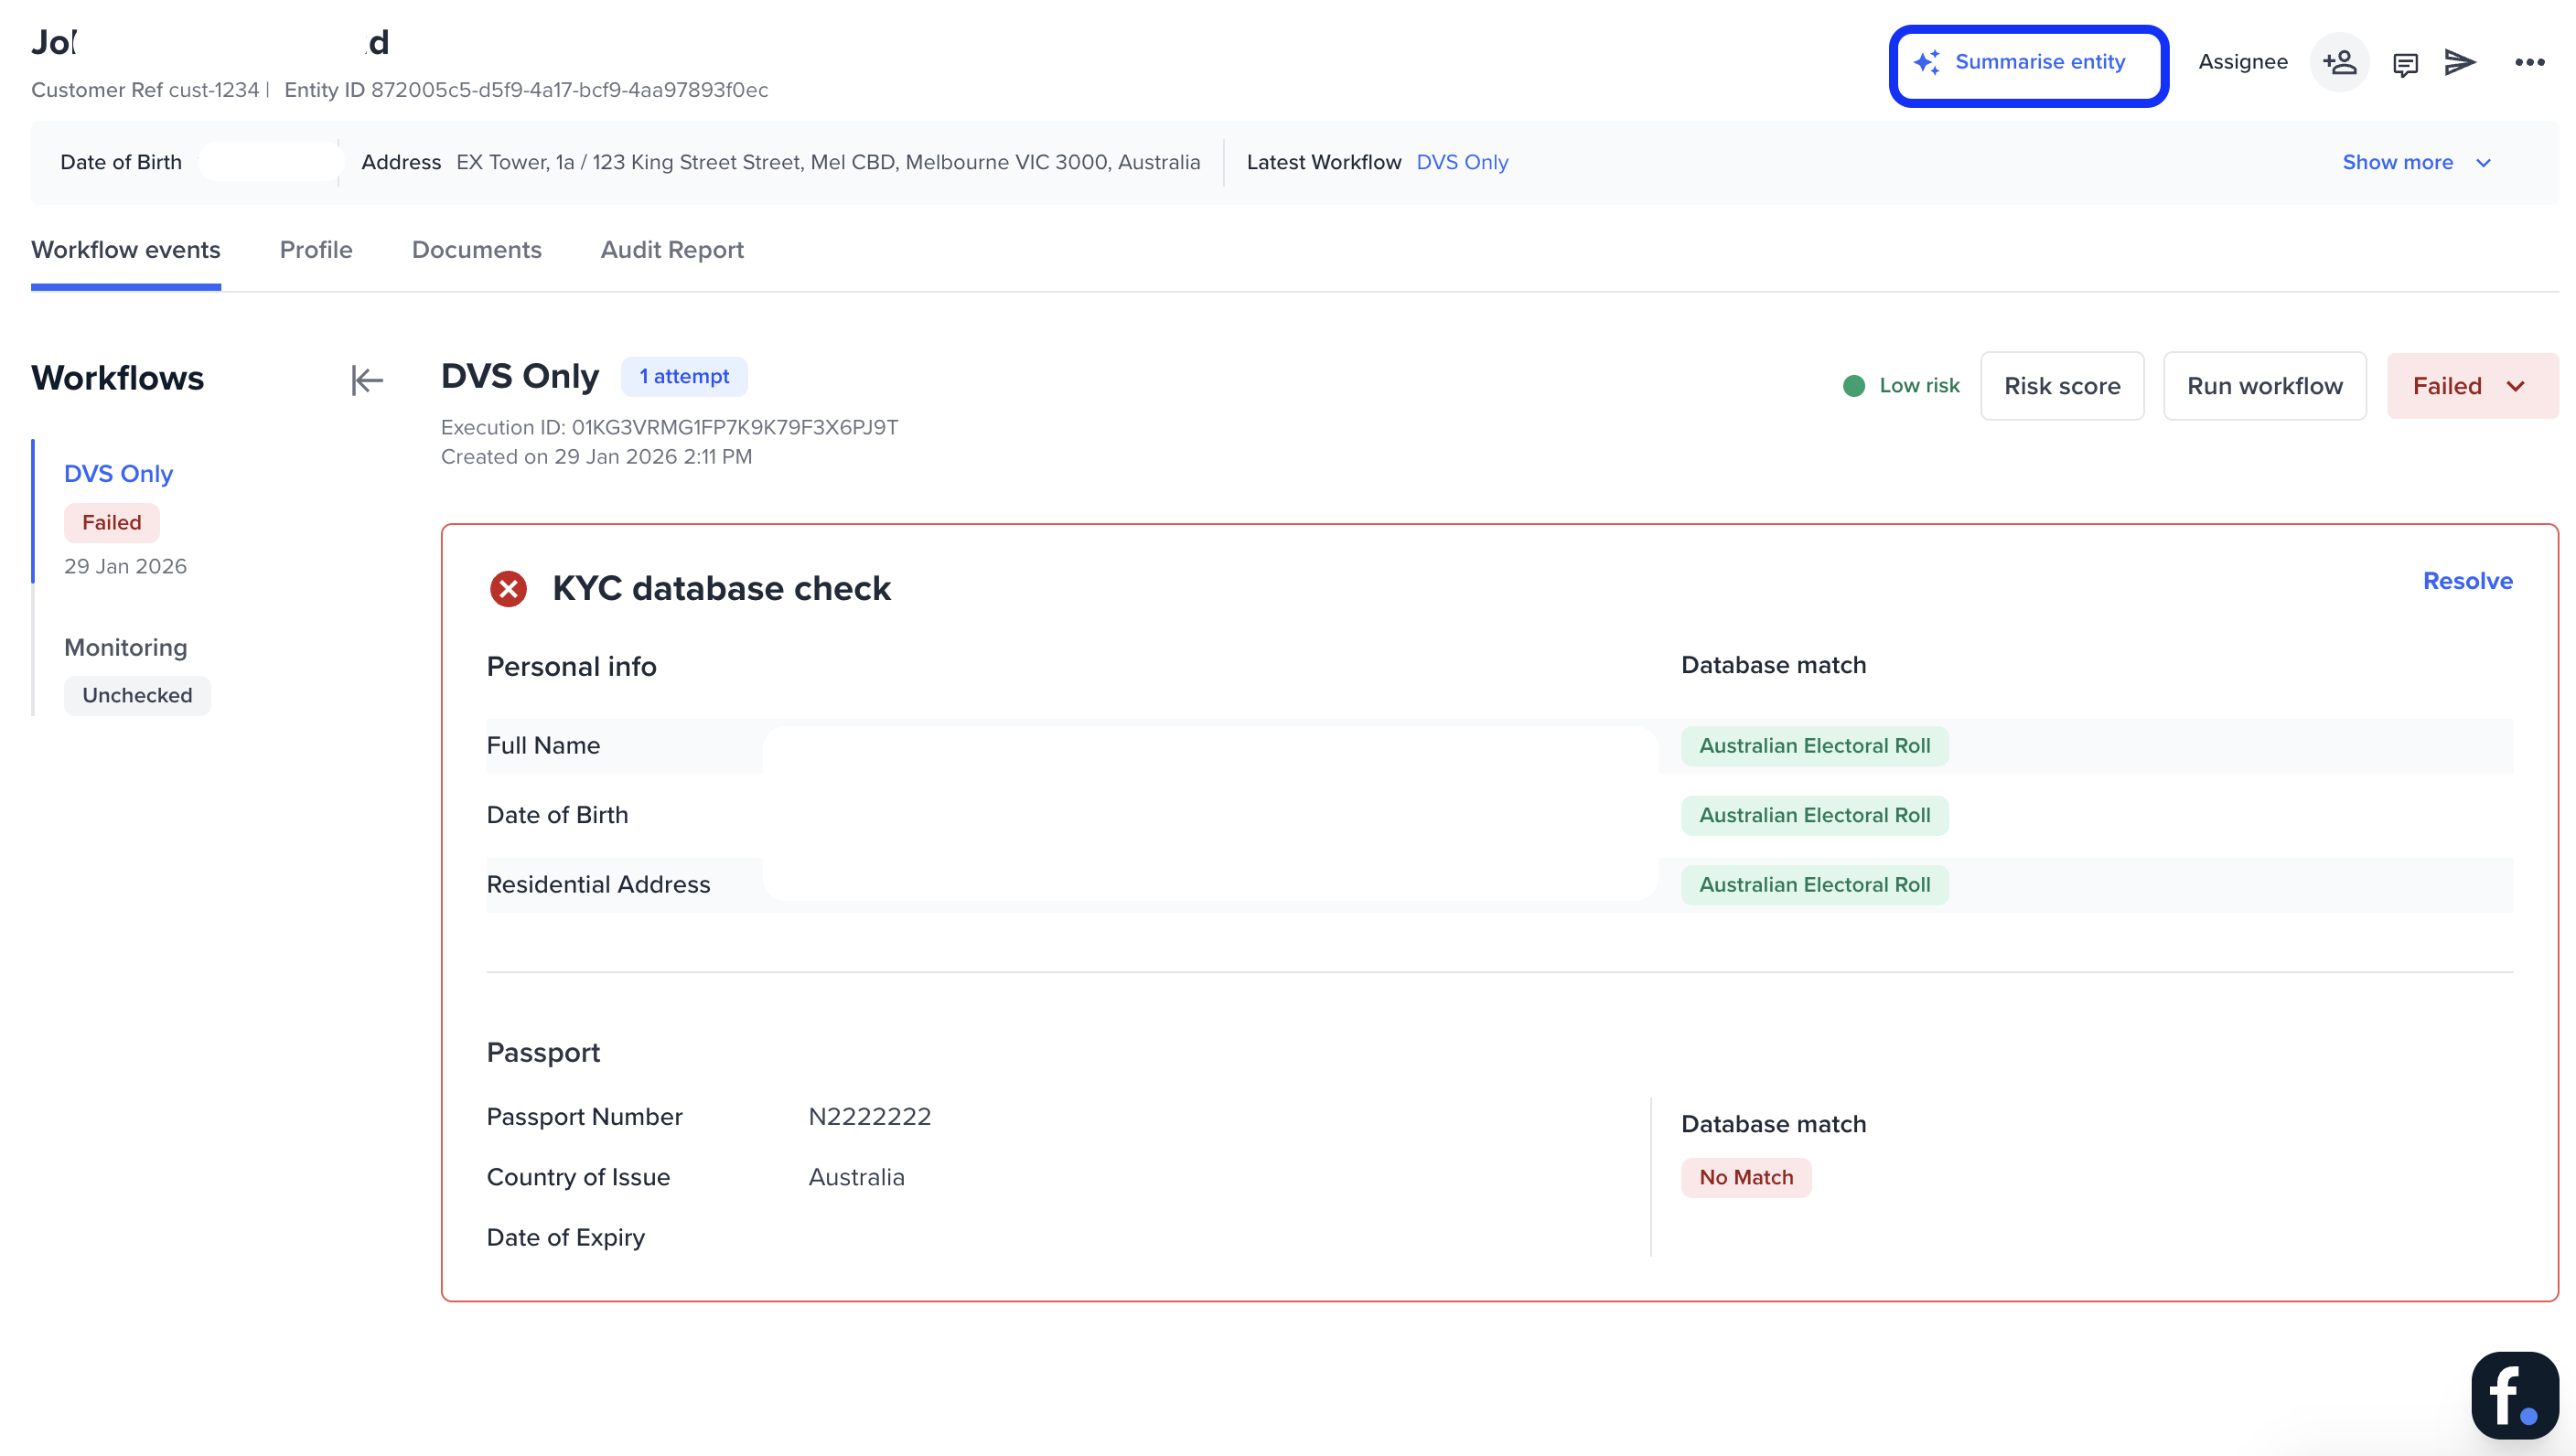The height and width of the screenshot is (1456, 2576).
Task: Click the sparkle Summarise entity button
Action: pyautogui.click(x=2028, y=64)
